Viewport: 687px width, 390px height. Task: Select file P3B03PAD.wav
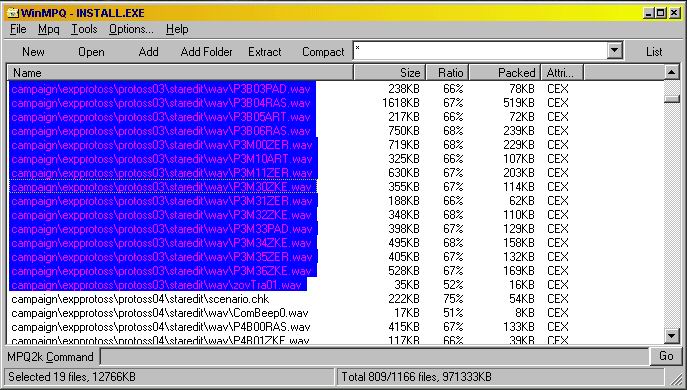pos(162,89)
